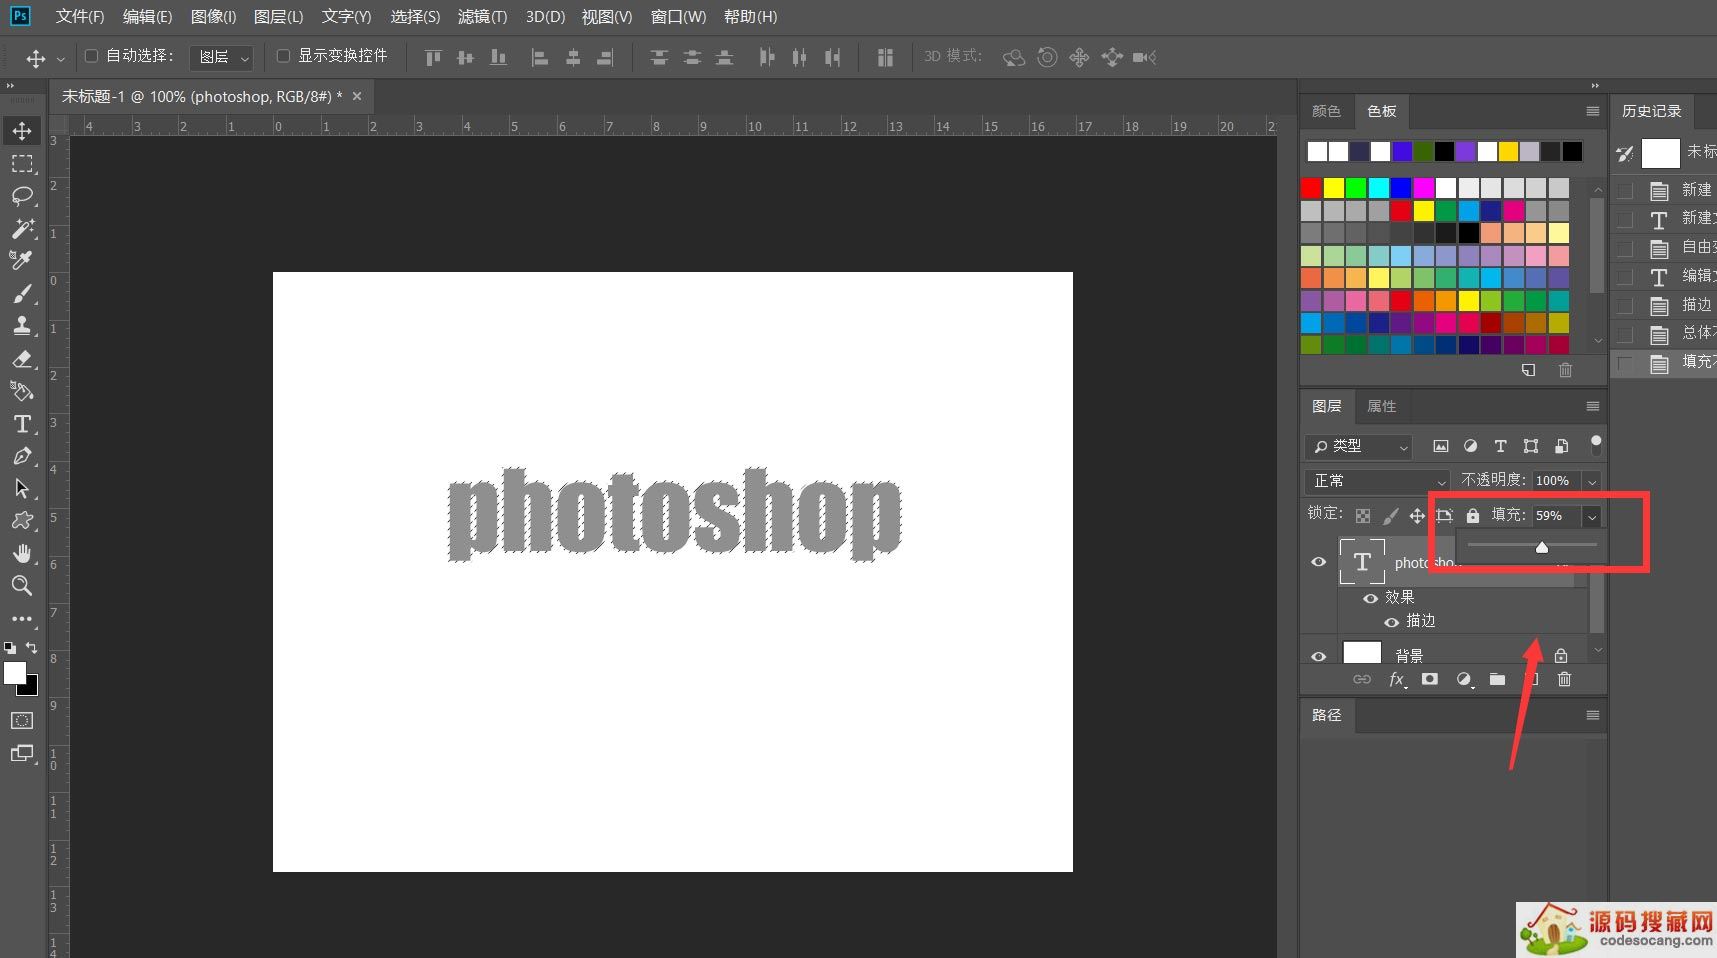Open the 滤镜(T) menu
Screen dimensions: 1717x958
[482, 17]
